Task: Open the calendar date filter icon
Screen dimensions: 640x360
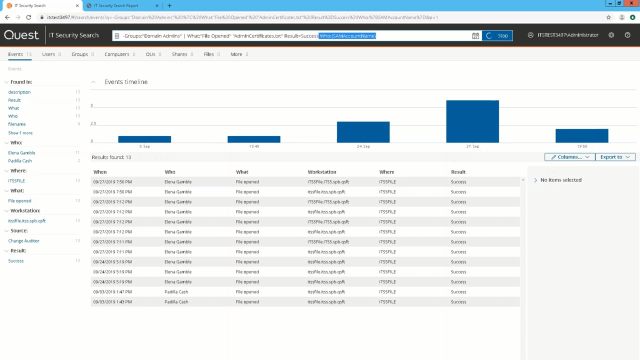Action: 475,36
